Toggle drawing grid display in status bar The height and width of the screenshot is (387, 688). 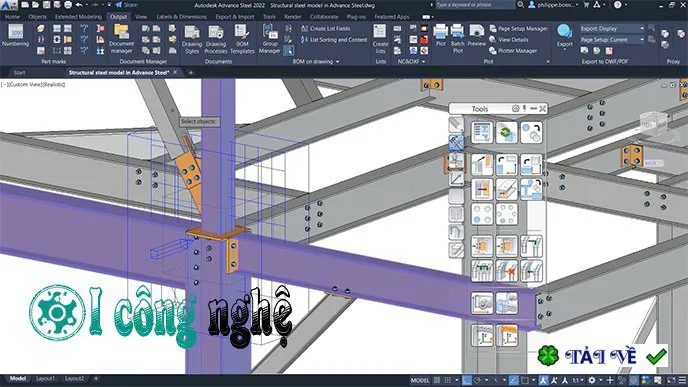tap(437, 380)
